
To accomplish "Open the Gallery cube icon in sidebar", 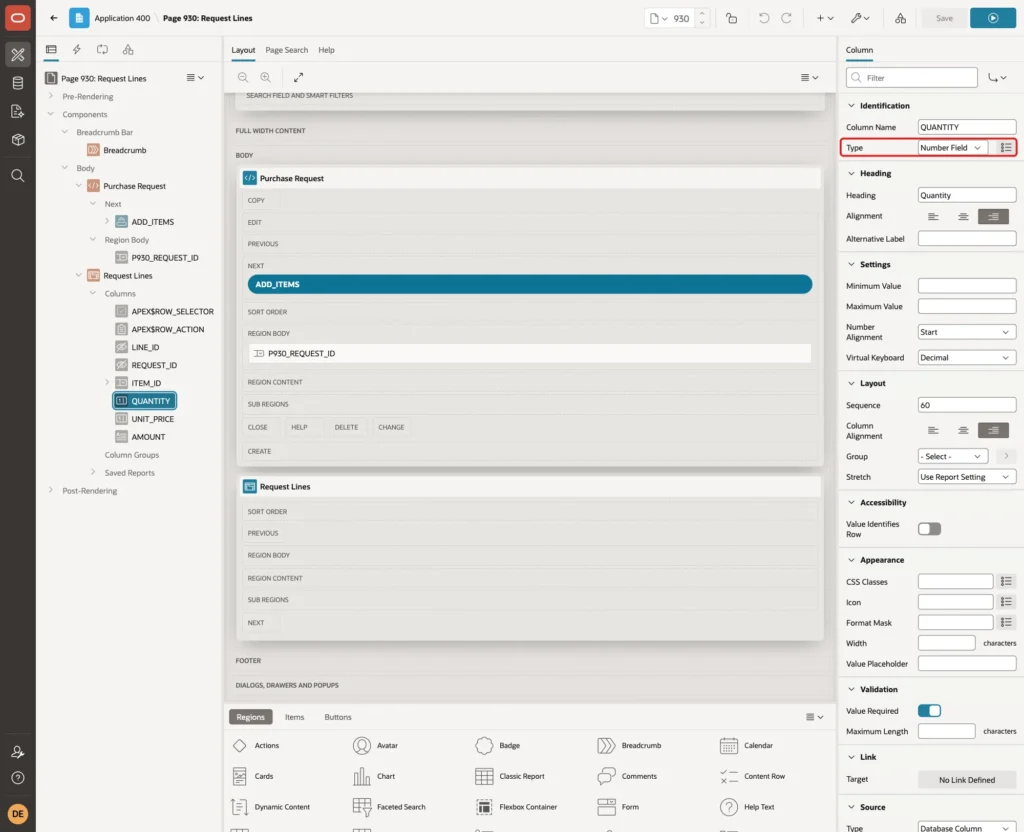I will (18, 139).
